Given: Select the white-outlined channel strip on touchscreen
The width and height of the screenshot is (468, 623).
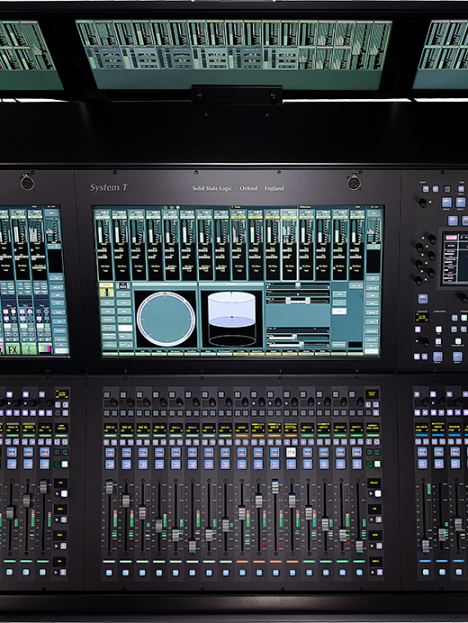Looking at the screenshot, I should click(289, 245).
